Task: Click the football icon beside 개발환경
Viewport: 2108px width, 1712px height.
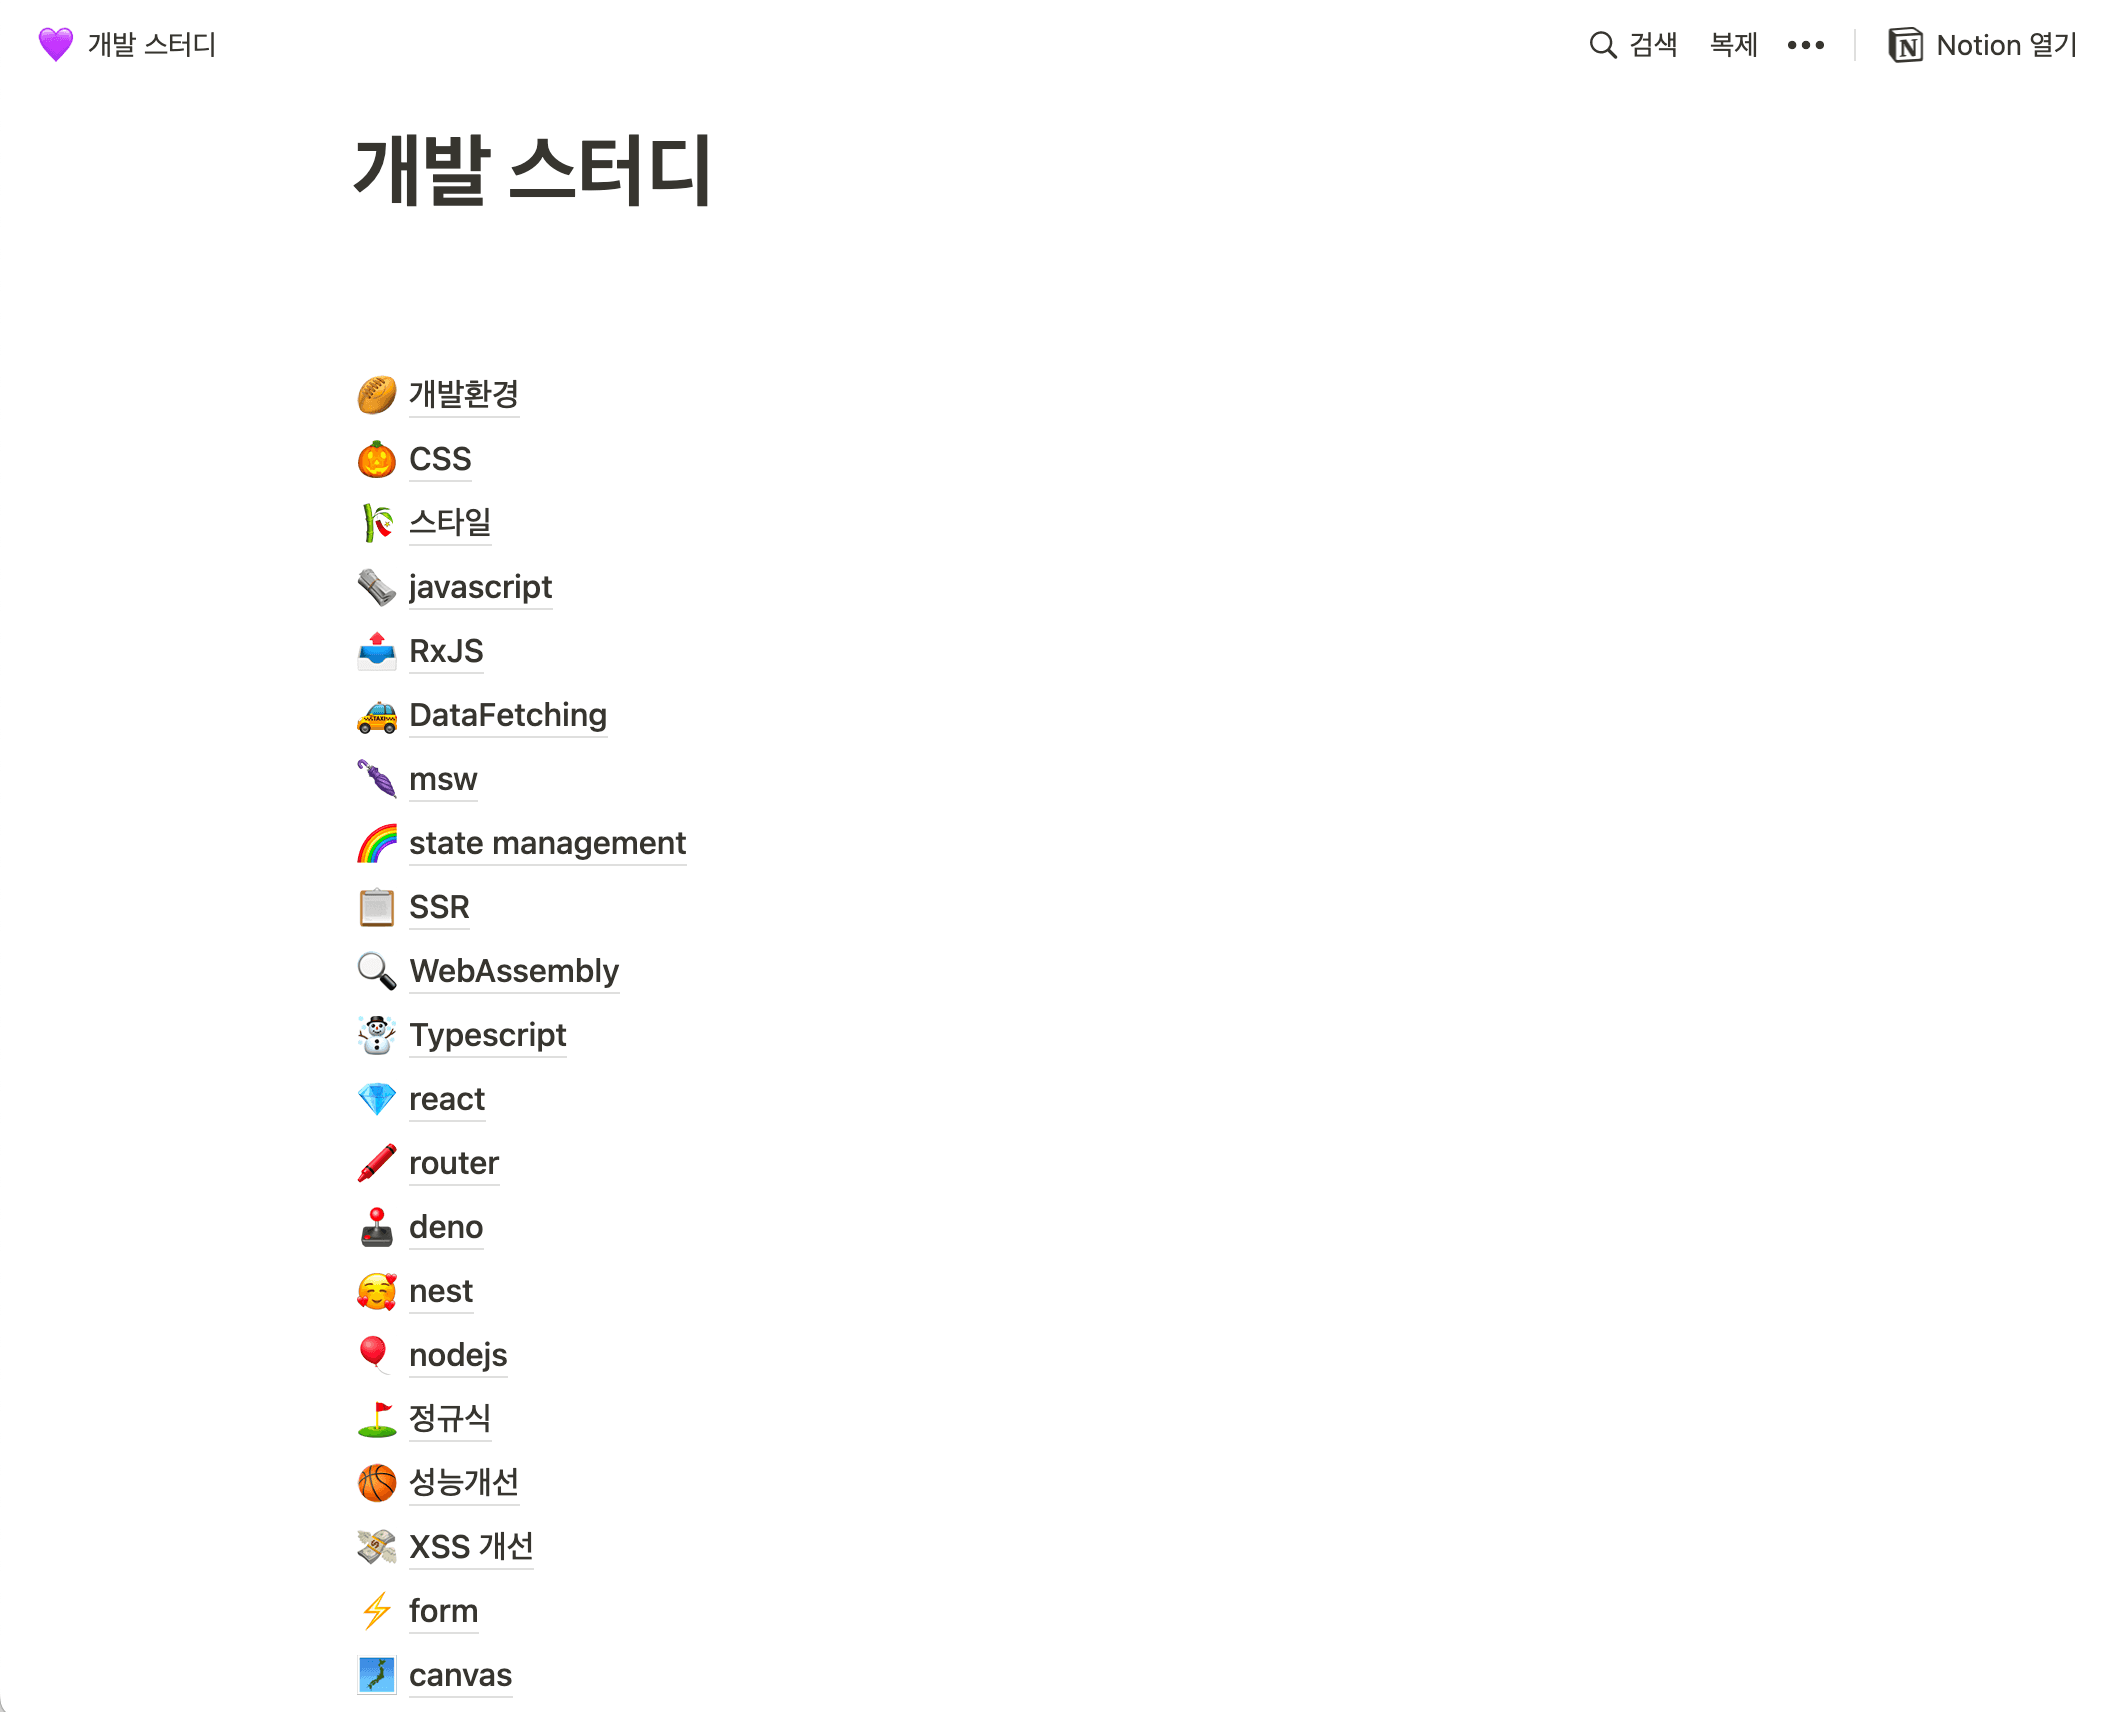Action: click(377, 395)
